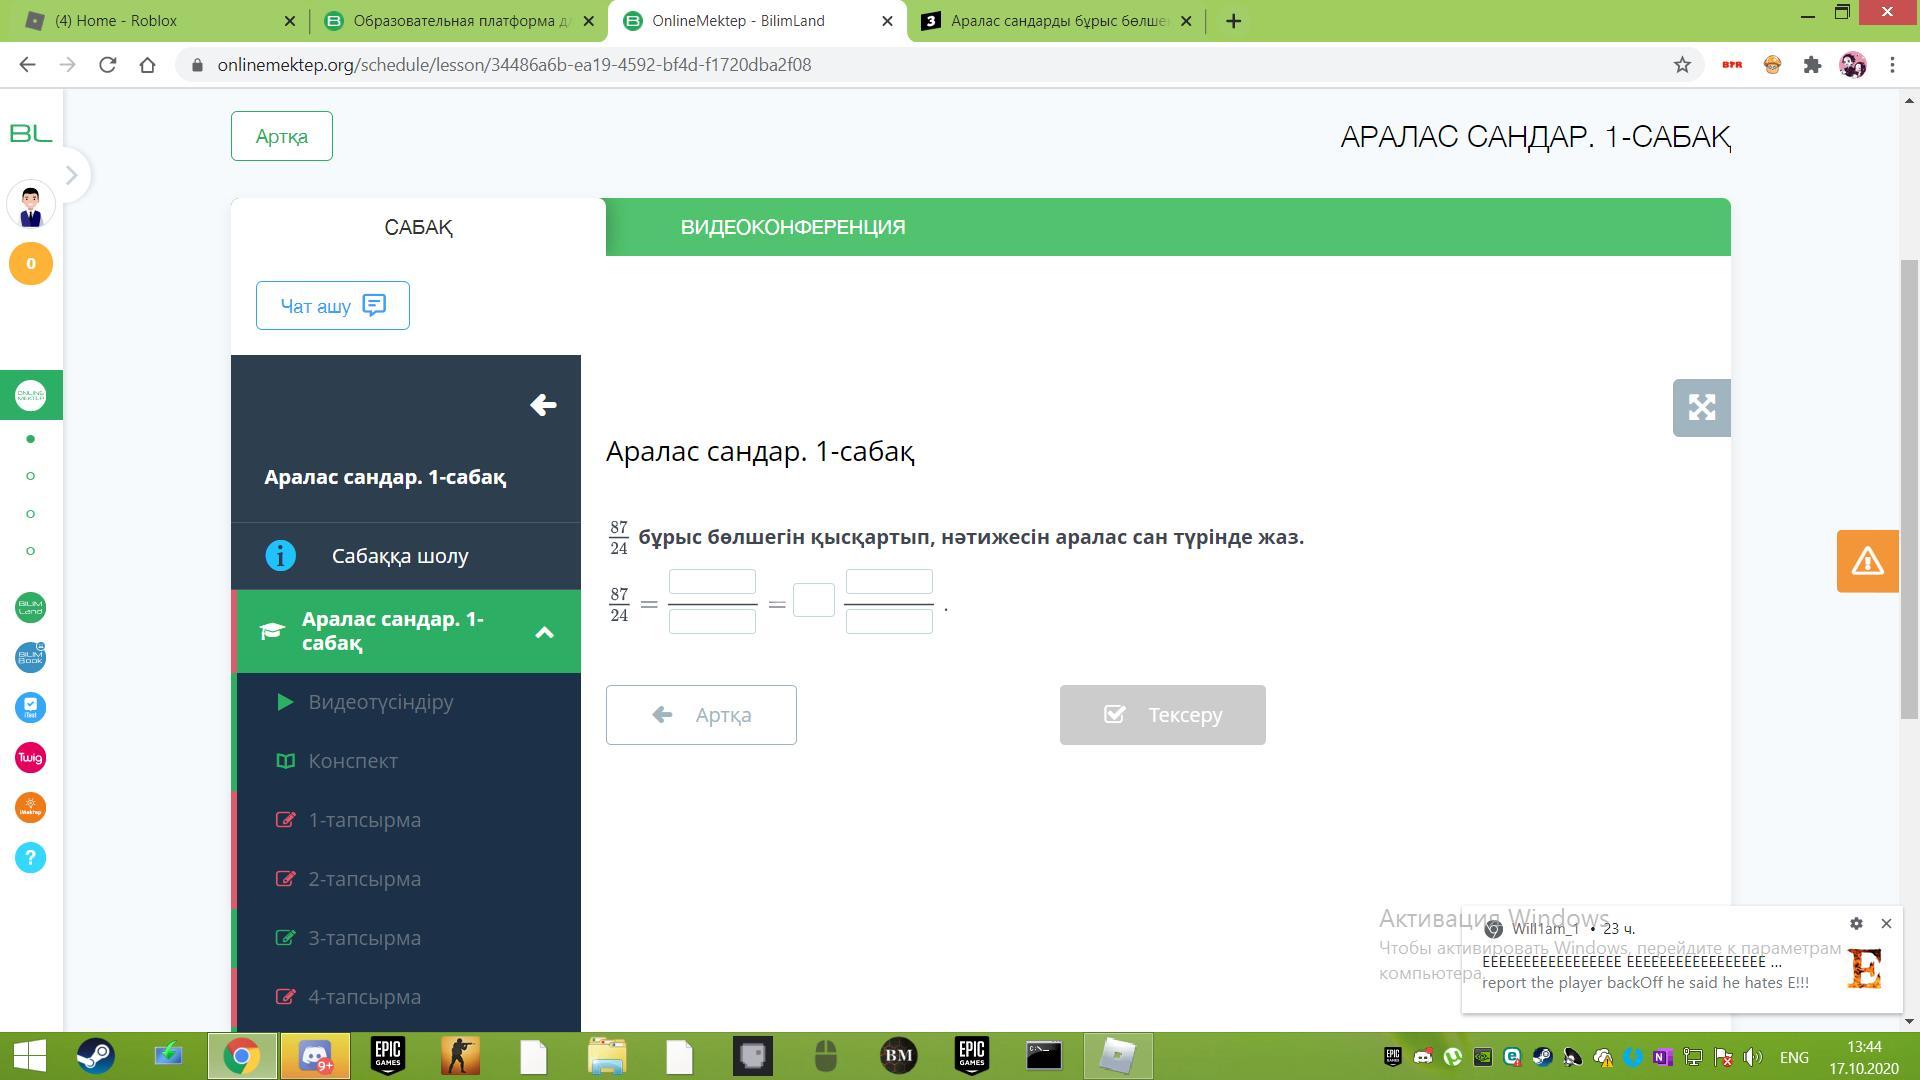Open Видеотүсіндіру video lesson item
Image resolution: width=1920 pixels, height=1080 pixels.
380,702
